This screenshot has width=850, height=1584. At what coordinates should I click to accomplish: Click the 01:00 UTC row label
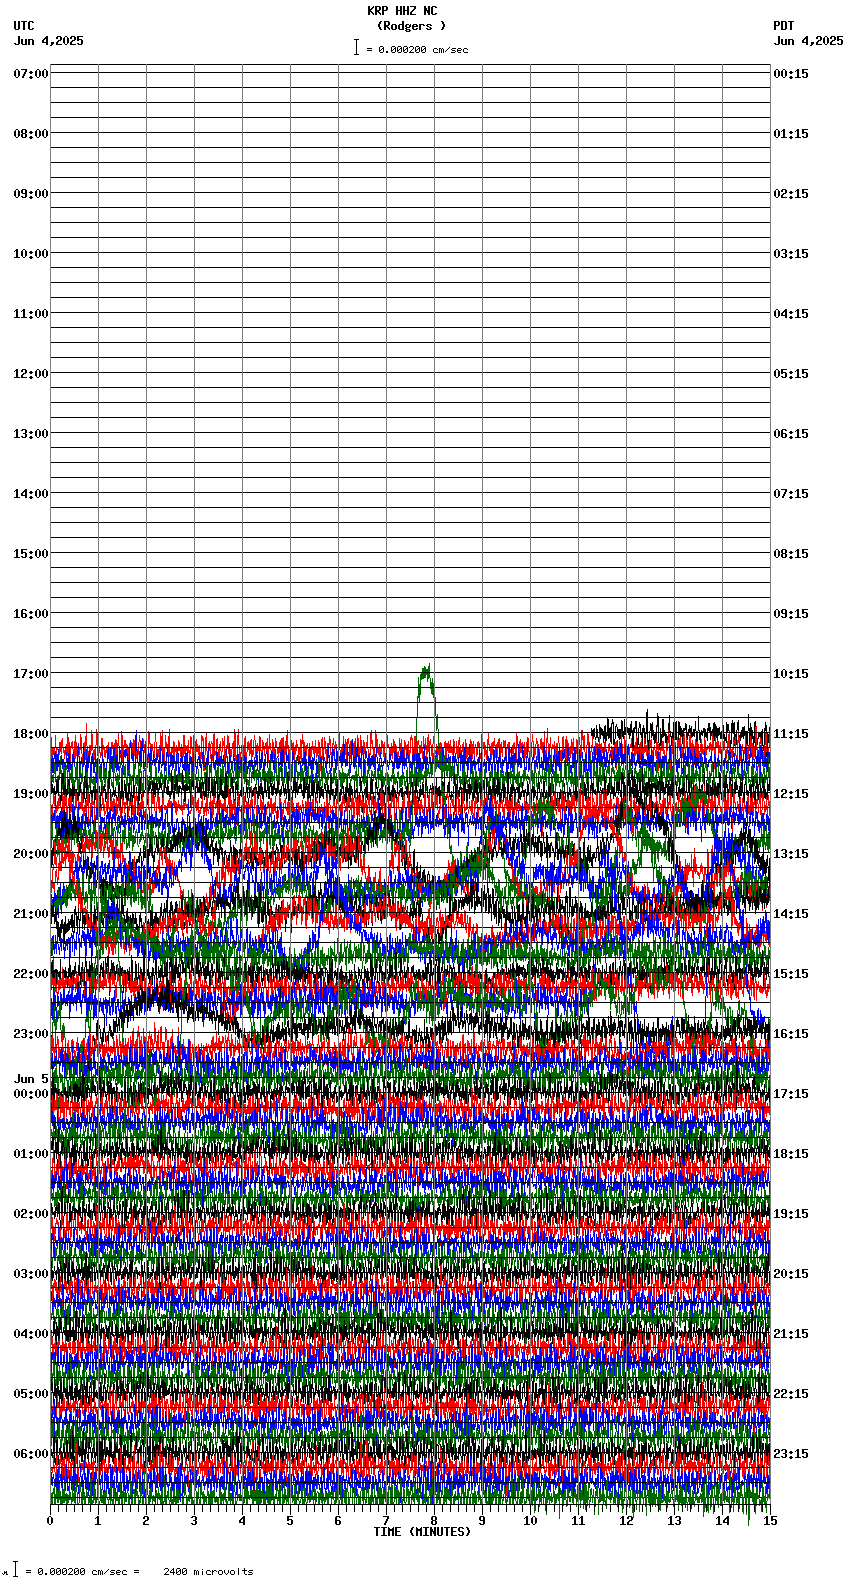(x=31, y=1154)
